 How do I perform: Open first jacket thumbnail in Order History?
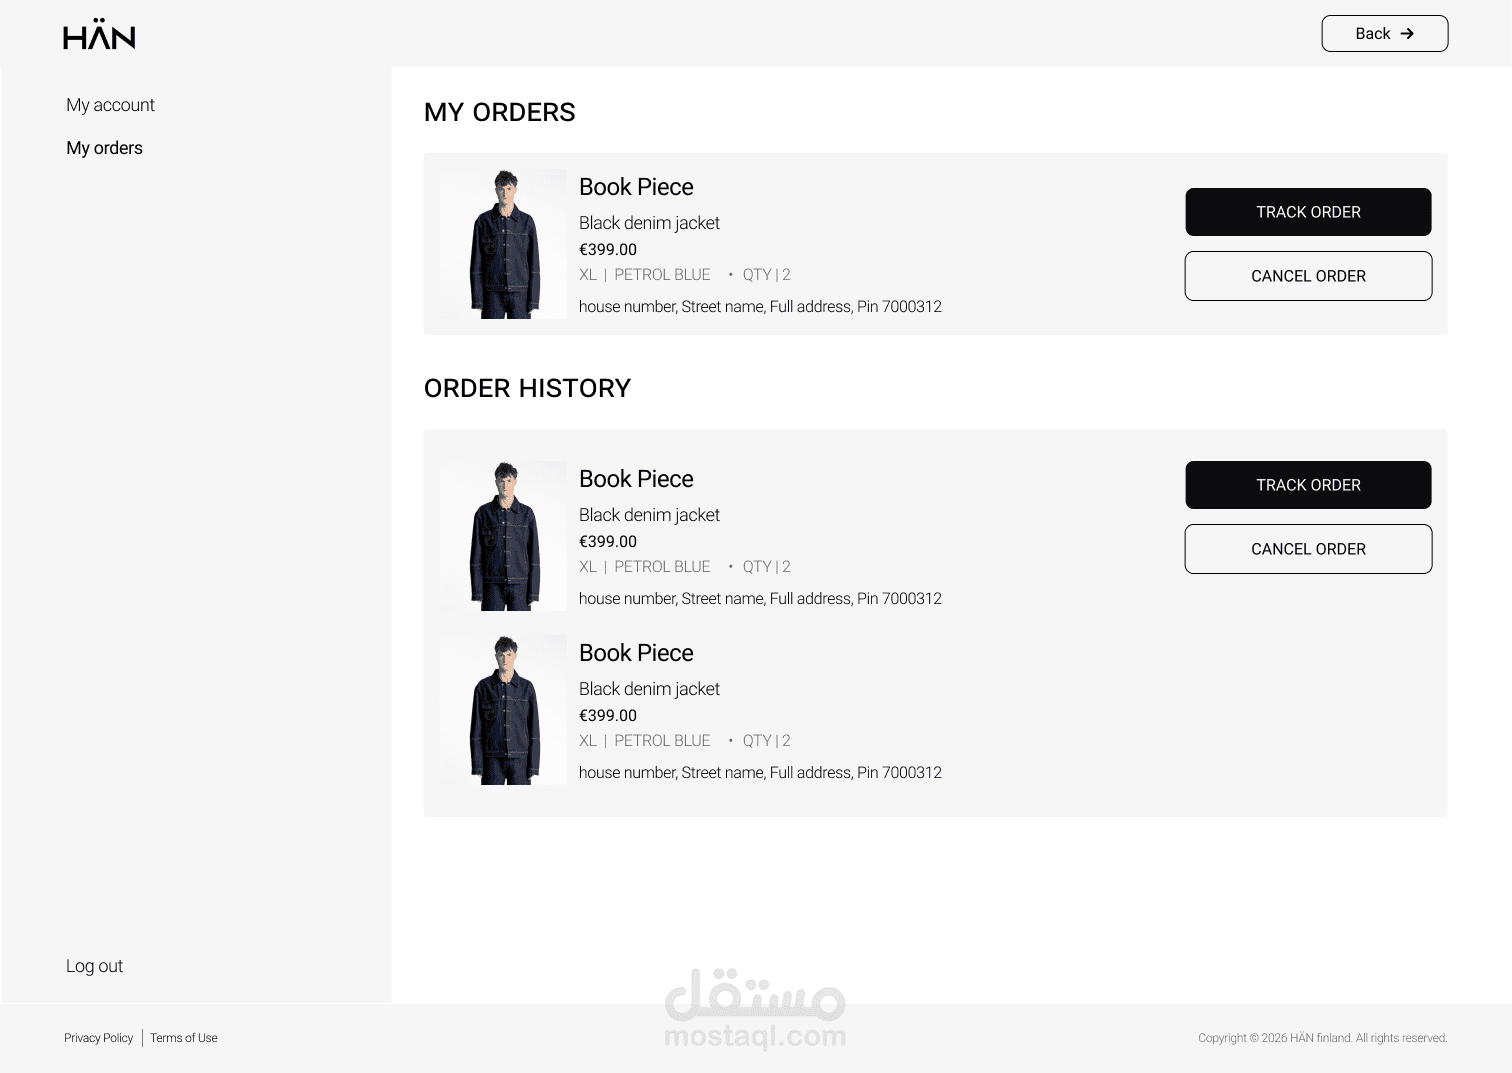tap(503, 536)
